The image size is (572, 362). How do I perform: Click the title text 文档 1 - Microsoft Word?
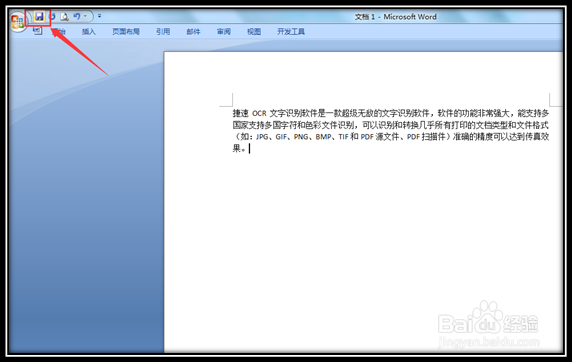396,17
